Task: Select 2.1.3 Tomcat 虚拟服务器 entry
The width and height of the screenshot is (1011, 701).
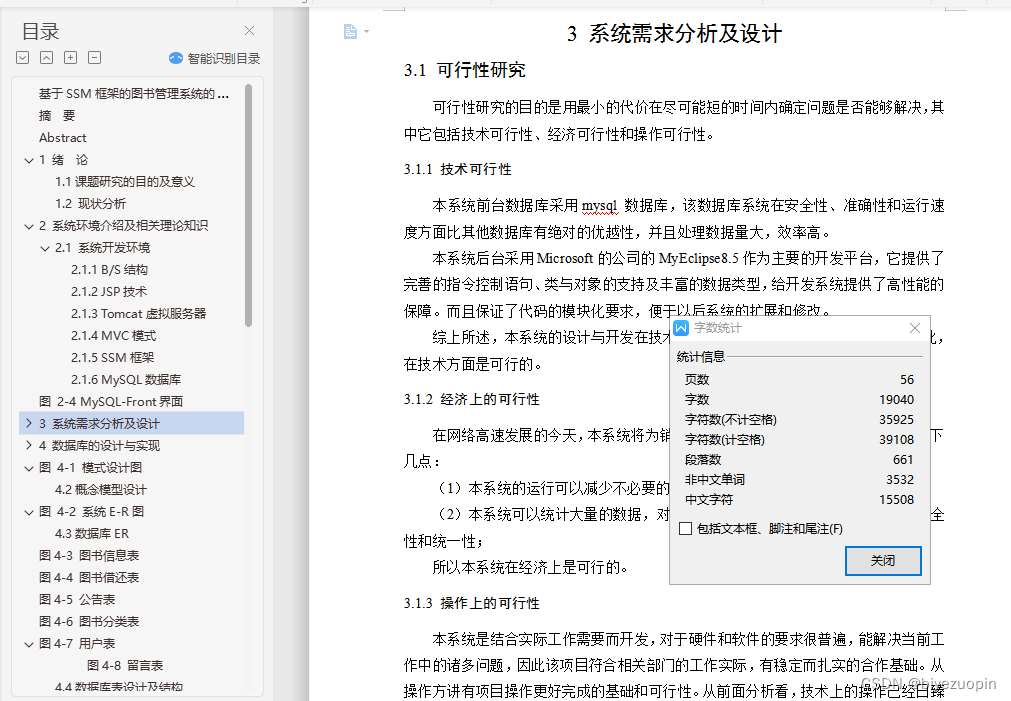Action: point(139,313)
